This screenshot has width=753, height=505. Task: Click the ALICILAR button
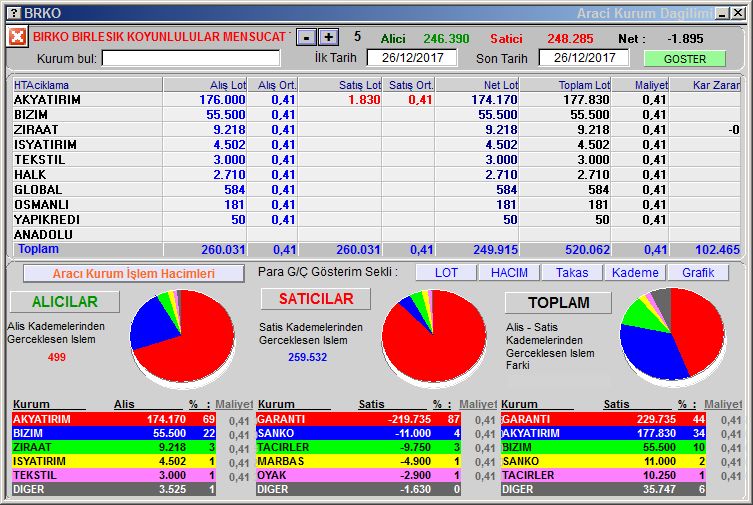click(65, 302)
